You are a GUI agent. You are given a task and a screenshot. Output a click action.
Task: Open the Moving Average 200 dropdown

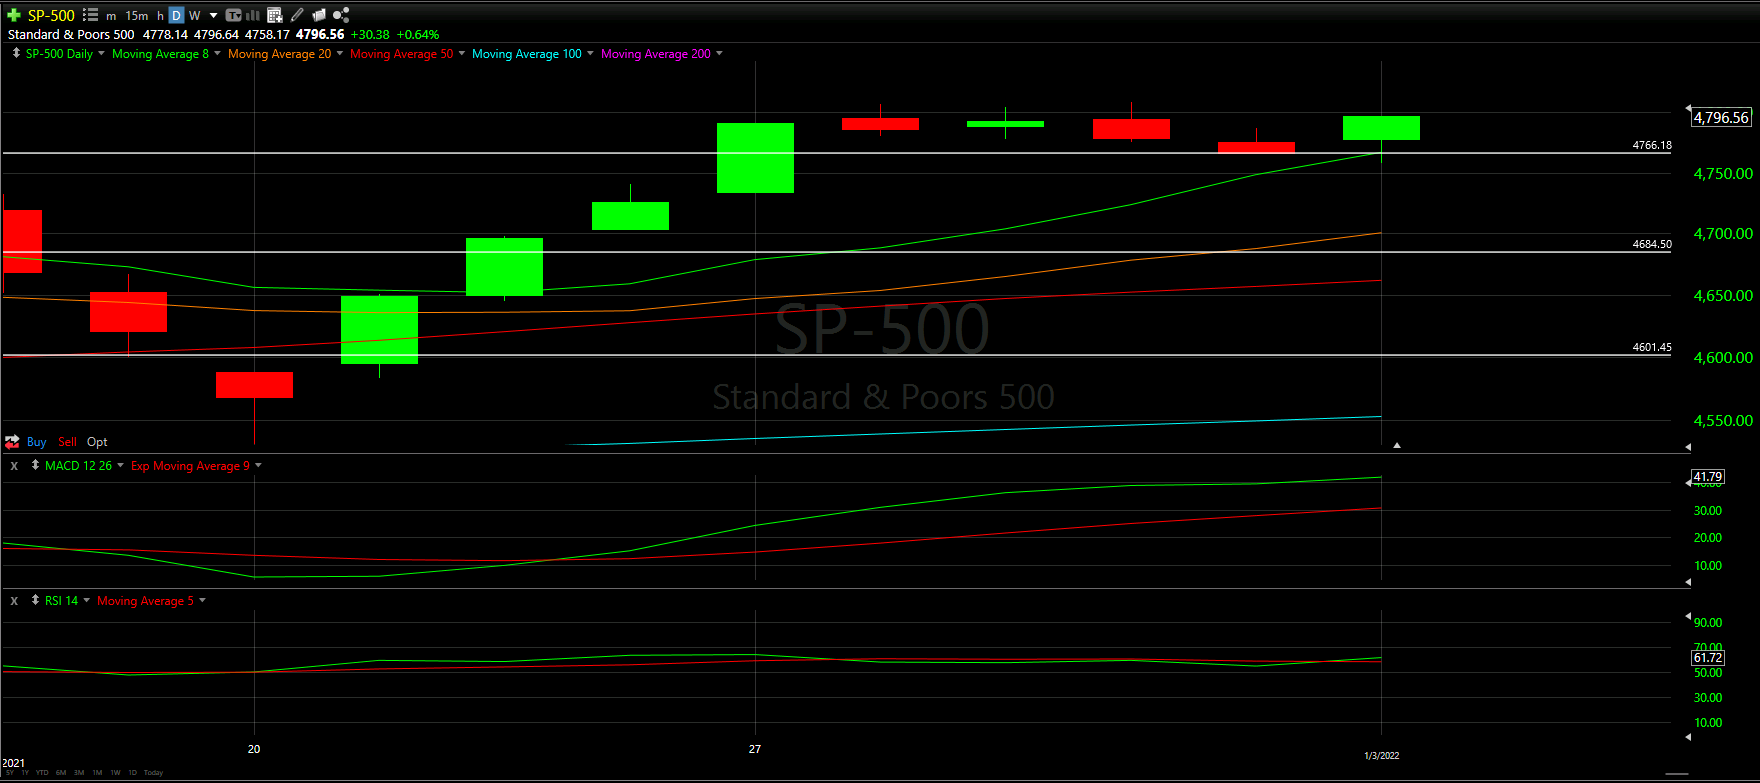(x=719, y=54)
